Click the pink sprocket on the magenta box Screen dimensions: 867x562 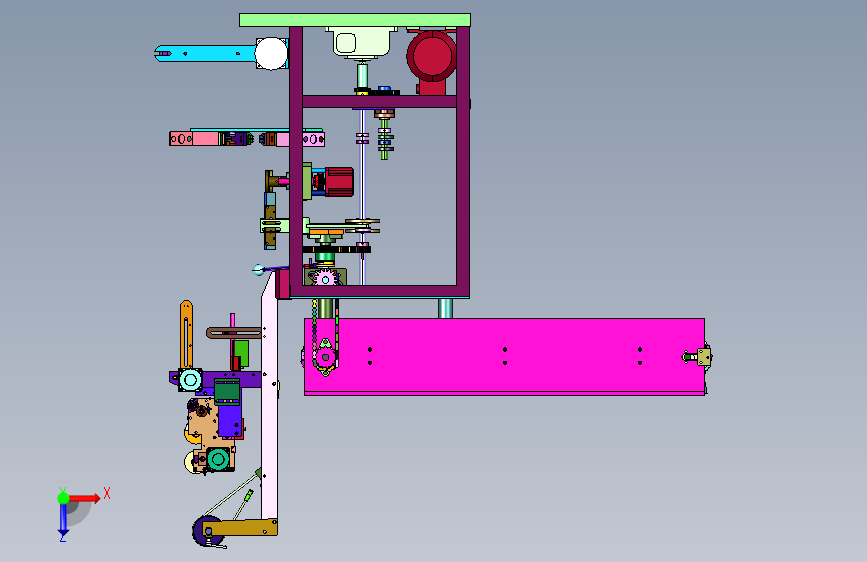tap(325, 357)
